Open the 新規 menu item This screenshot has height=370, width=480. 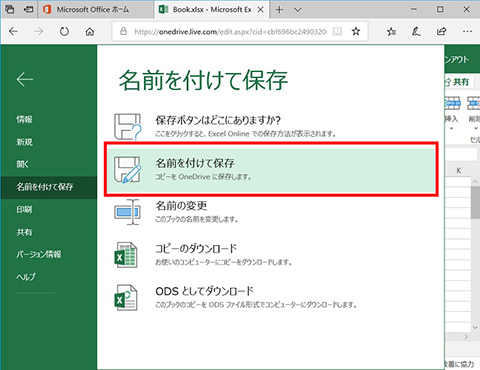(24, 142)
